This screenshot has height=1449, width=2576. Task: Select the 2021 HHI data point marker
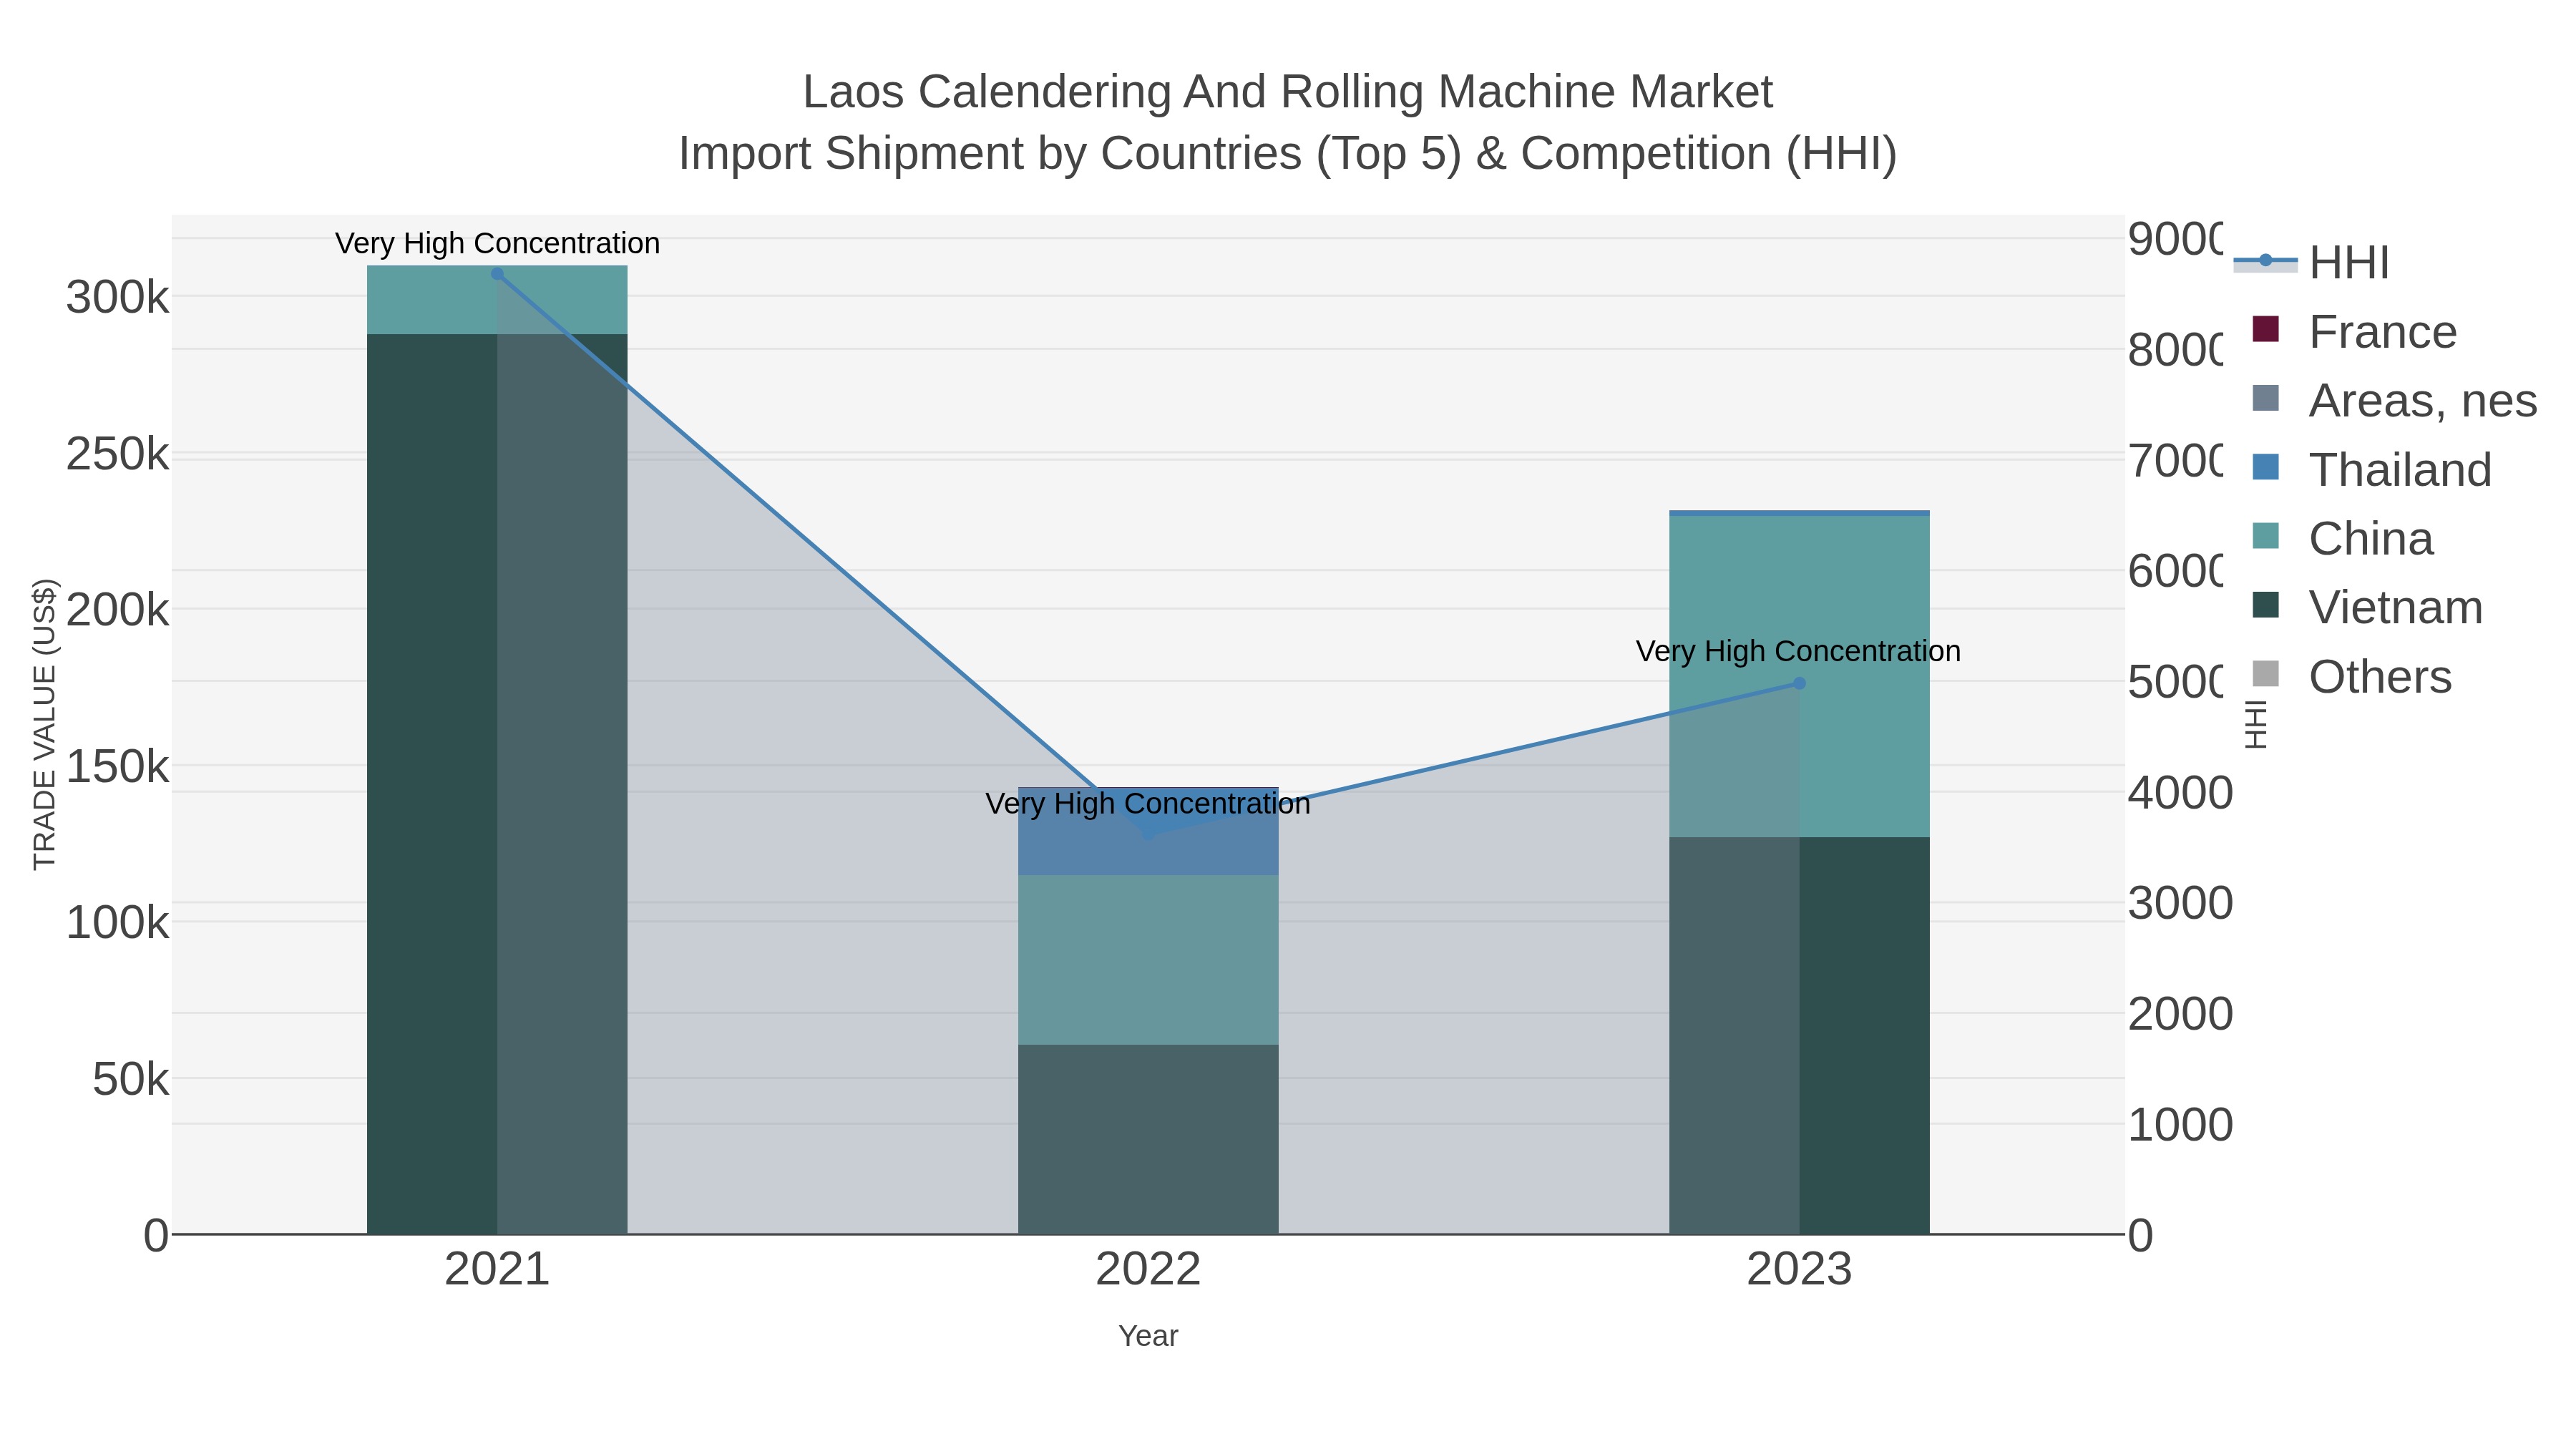[497, 274]
